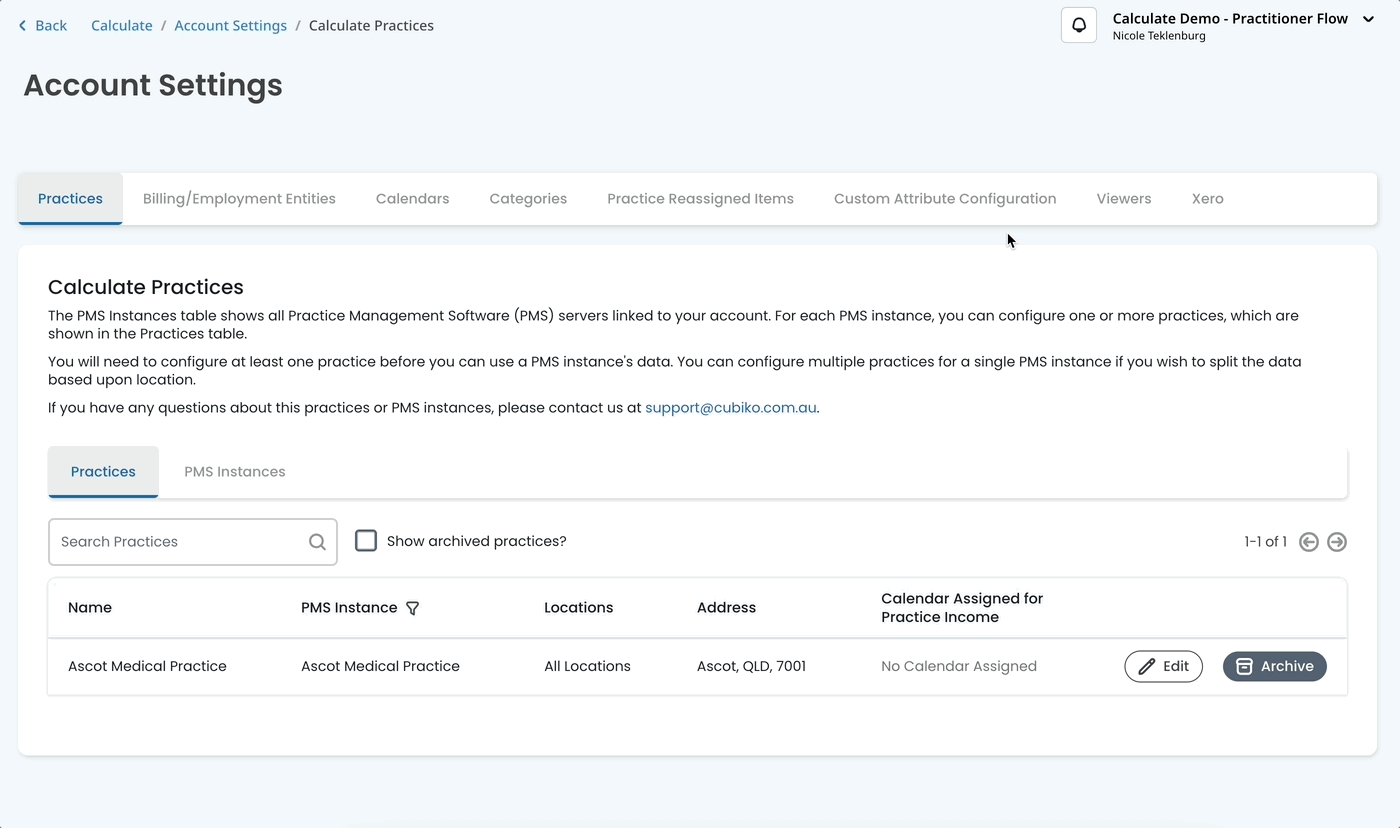Image resolution: width=1400 pixels, height=828 pixels.
Task: Go to previous page arrow
Action: [1308, 542]
